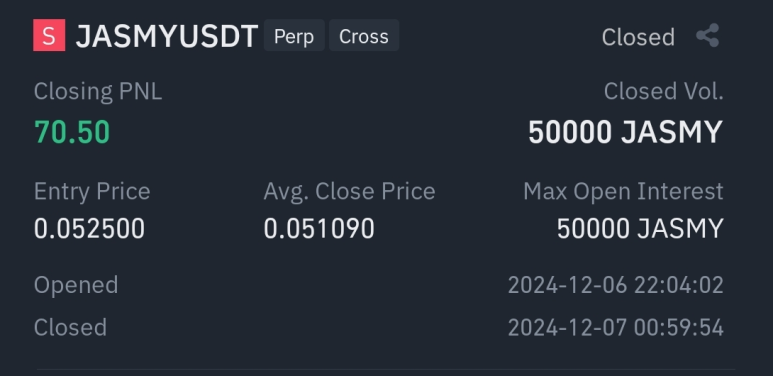Tap the Opened row label

(x=76, y=285)
